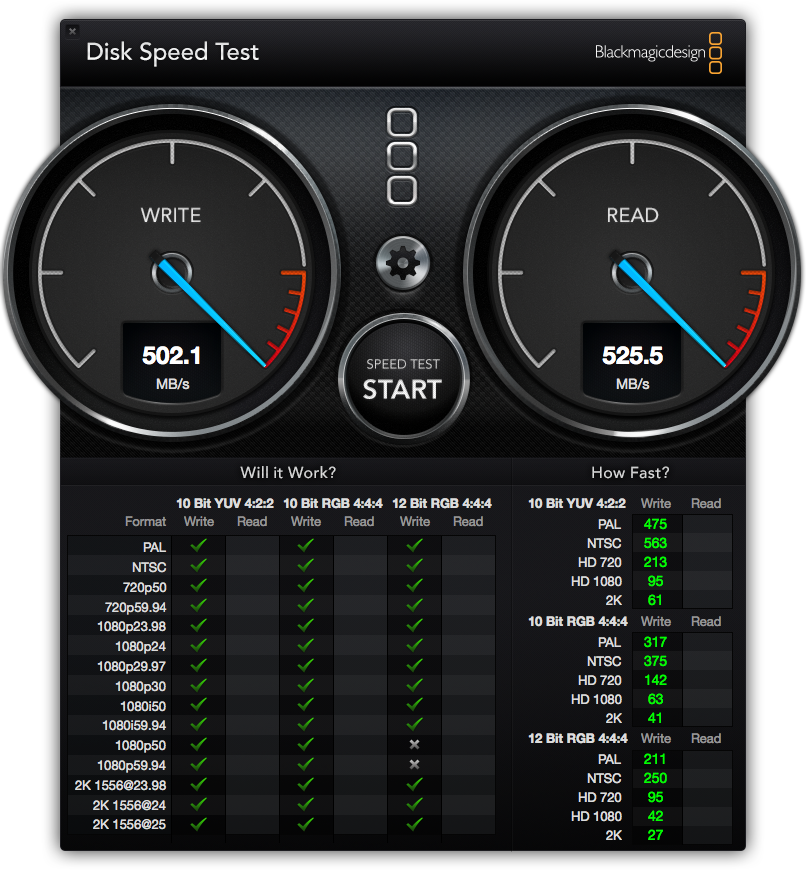Click the 10 Bit YUV 4:2:2 PAL write value 475
The height and width of the screenshot is (870, 806).
tap(655, 524)
